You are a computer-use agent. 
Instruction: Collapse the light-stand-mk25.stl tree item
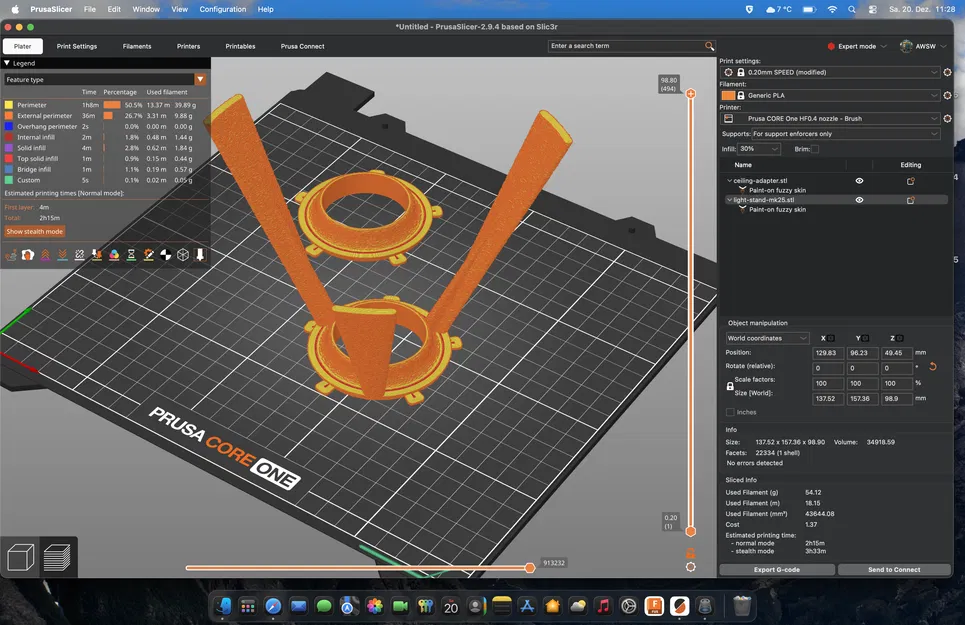(x=730, y=198)
